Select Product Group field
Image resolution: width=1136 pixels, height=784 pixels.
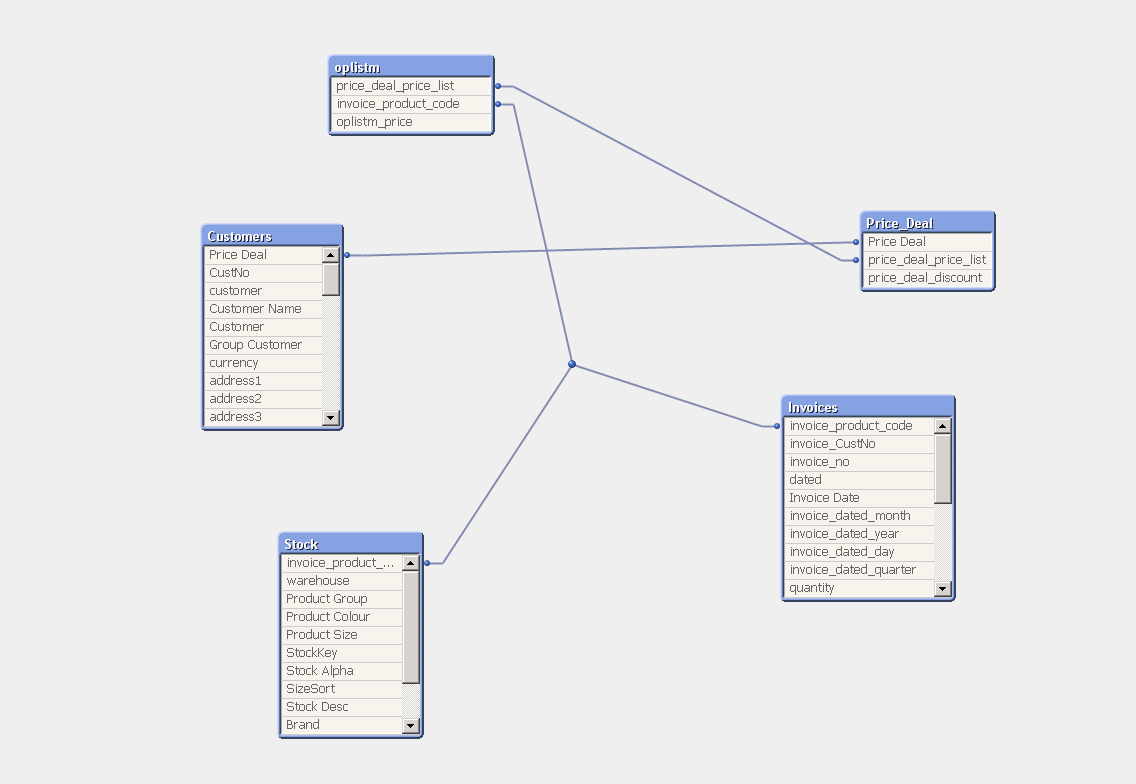[342, 599]
